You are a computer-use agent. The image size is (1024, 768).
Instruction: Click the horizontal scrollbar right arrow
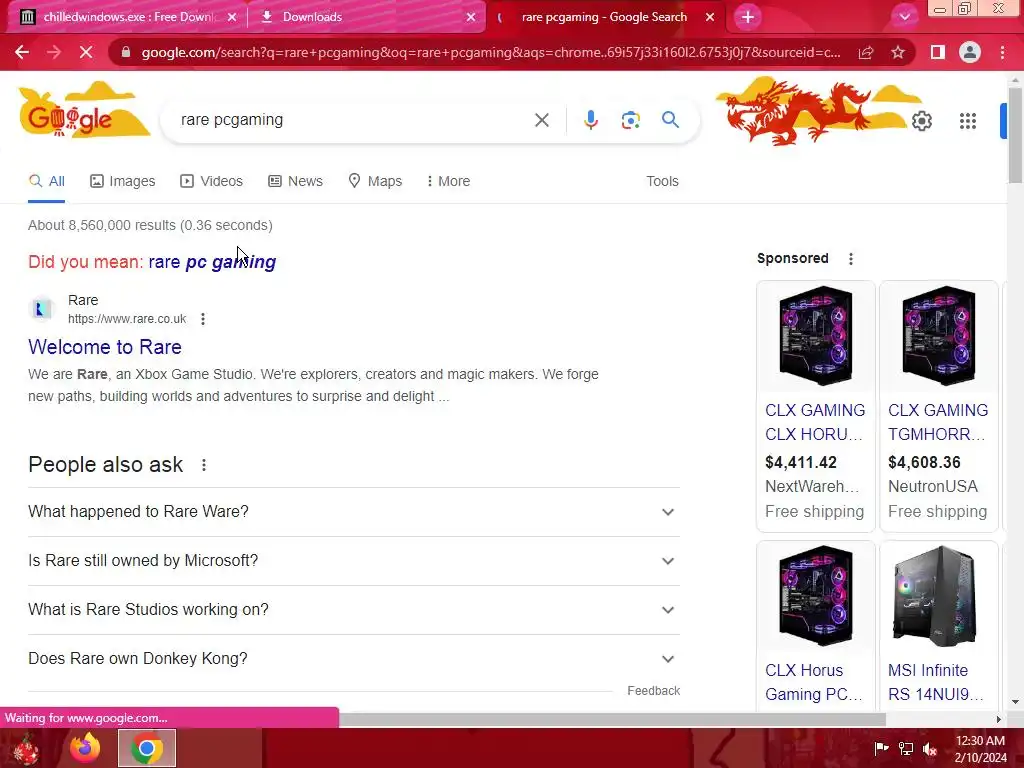pyautogui.click(x=999, y=719)
